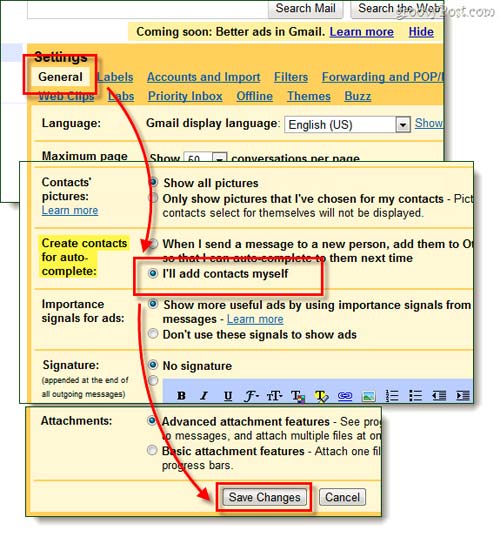Screen dimensions: 500x537
Task: Click the Save Changes button
Action: [264, 497]
